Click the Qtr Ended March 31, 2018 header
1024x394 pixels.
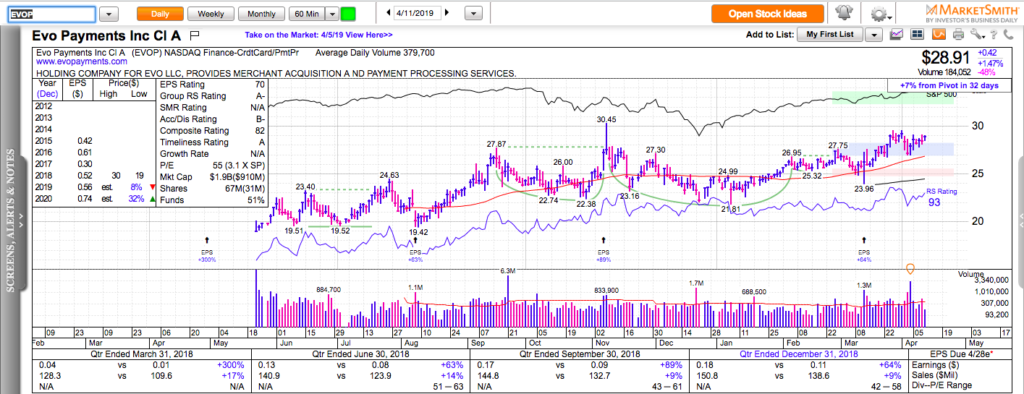click(x=142, y=354)
